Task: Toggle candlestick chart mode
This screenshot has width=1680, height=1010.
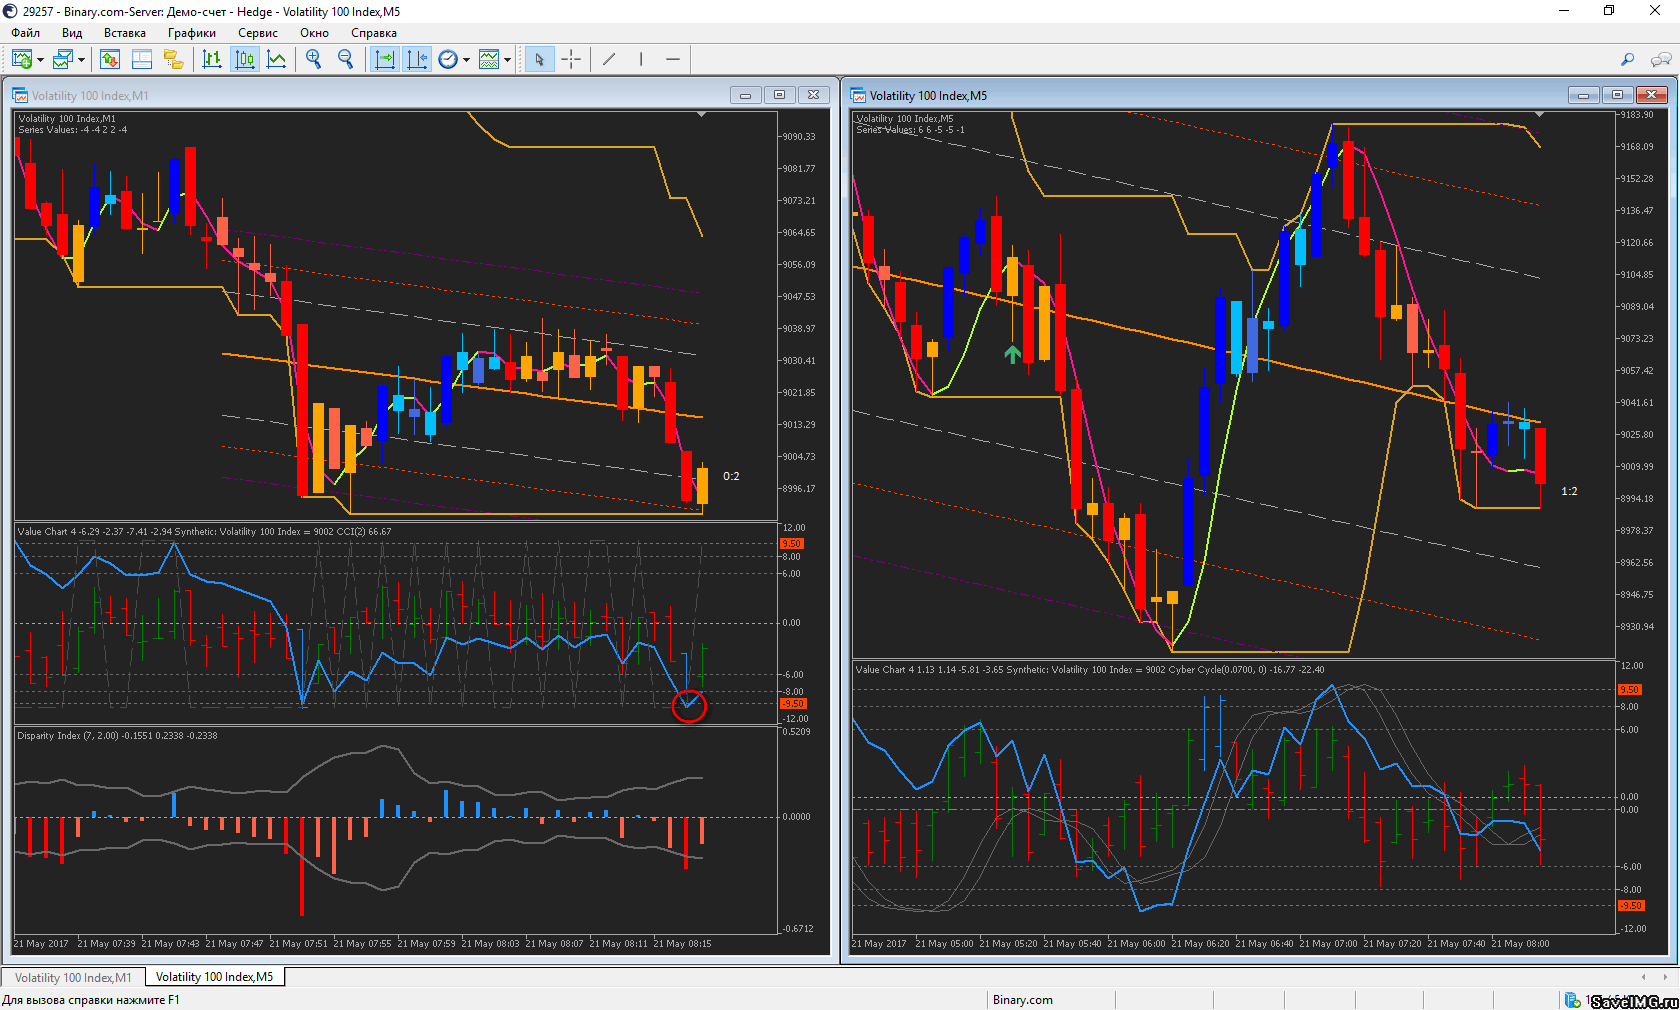Action: click(x=245, y=60)
